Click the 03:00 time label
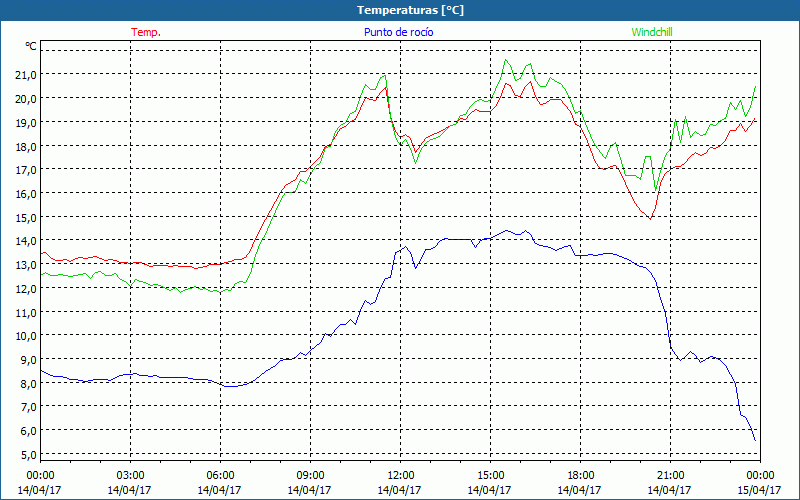Viewport: 800px width, 500px height. pos(130,476)
